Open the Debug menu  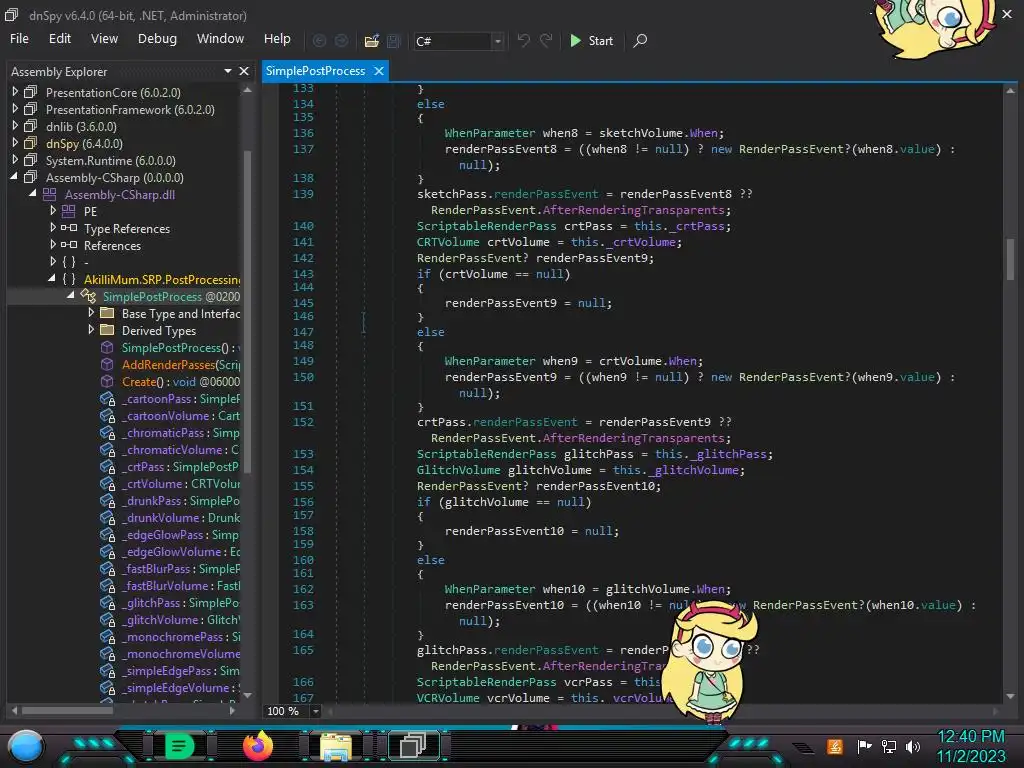pos(157,39)
